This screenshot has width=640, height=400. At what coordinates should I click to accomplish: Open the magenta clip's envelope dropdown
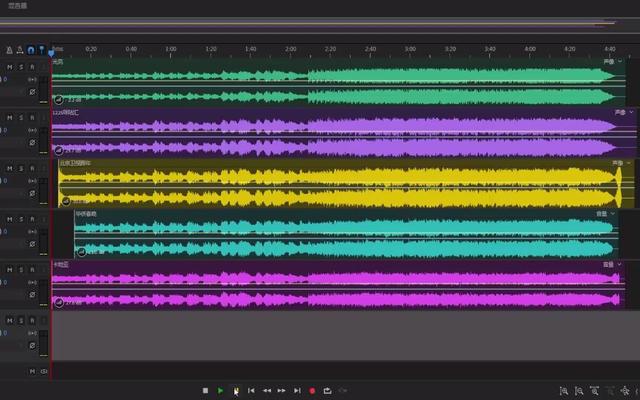click(621, 265)
